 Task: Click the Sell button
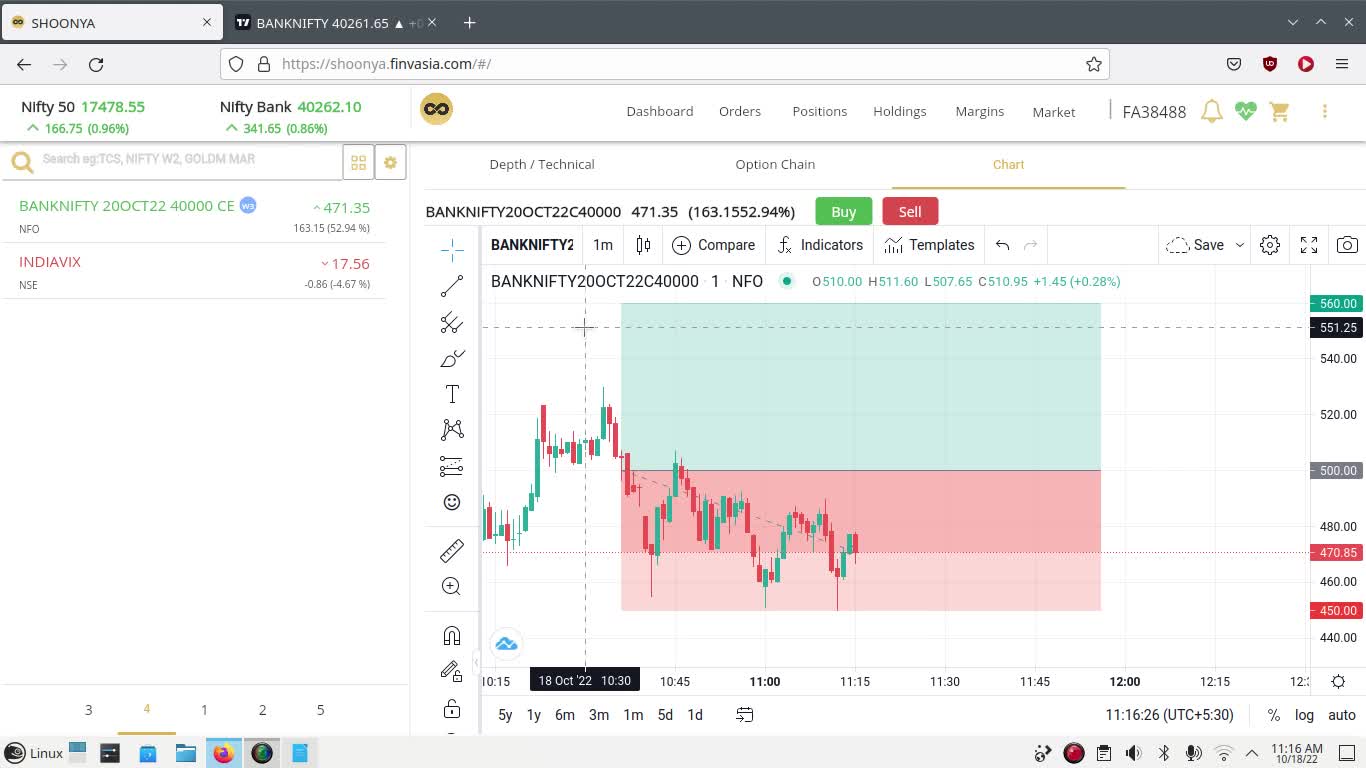coord(910,212)
